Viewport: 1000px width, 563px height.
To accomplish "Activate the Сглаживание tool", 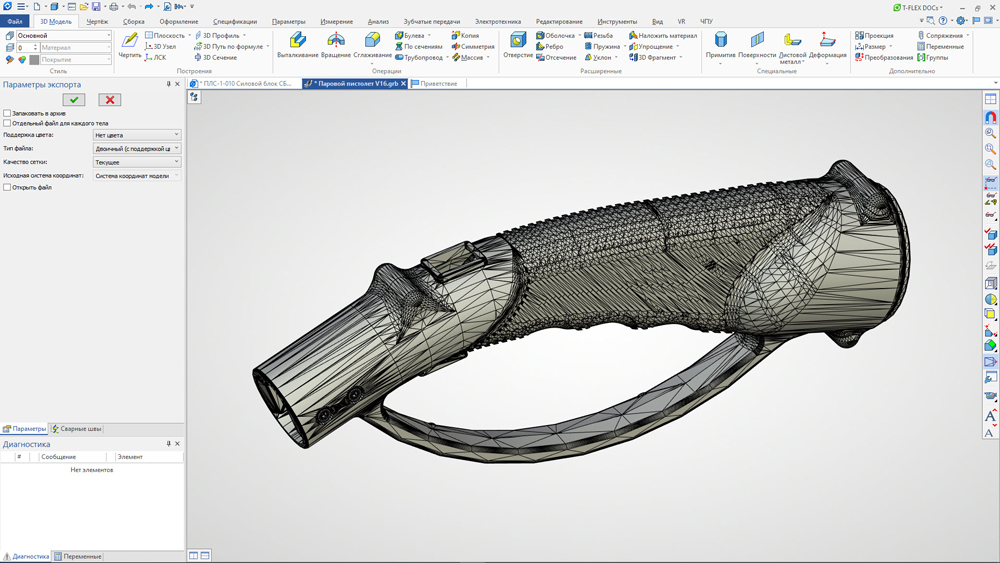I will (x=372, y=44).
